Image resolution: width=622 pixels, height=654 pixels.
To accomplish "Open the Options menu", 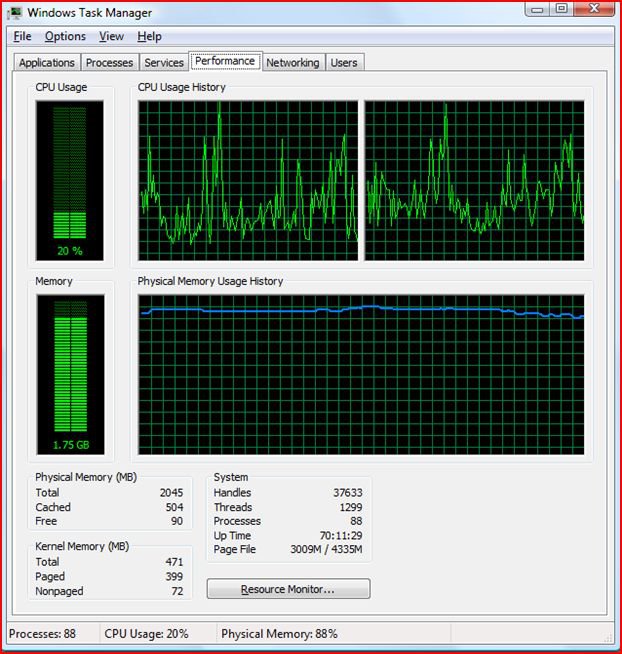I will 65,37.
